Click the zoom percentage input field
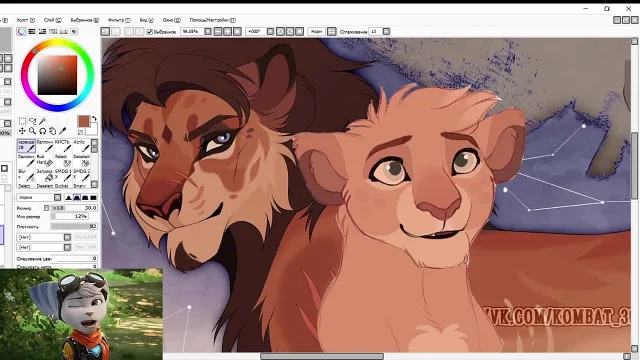The image size is (640, 360). 192,31
